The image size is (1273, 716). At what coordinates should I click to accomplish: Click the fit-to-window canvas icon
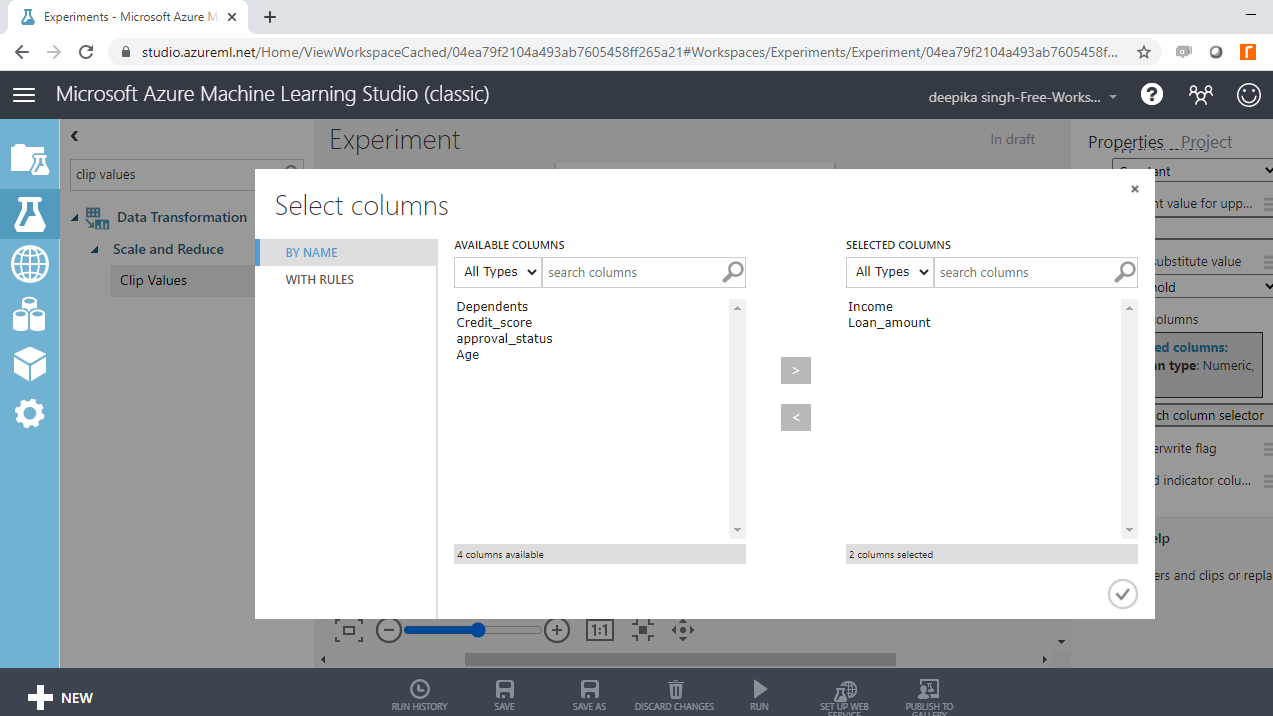tap(348, 630)
